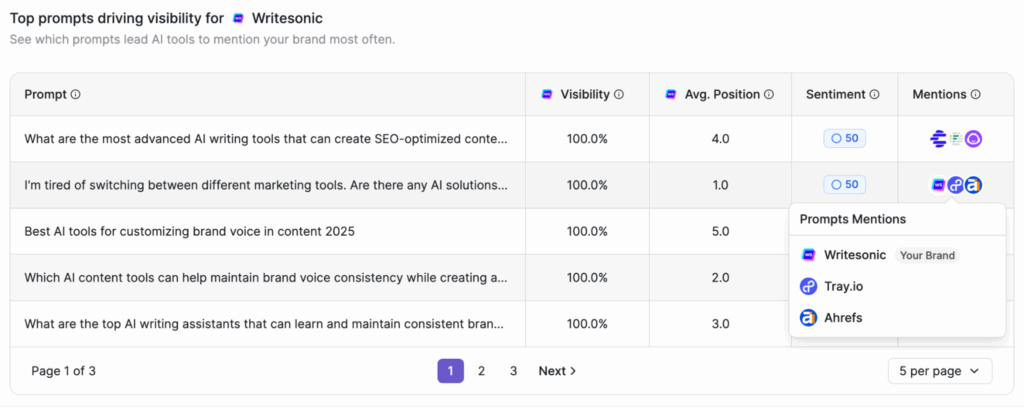Click the Ahrefs icon in Prompts Mentions popup
Screen dimensions: 1024x408
click(808, 318)
